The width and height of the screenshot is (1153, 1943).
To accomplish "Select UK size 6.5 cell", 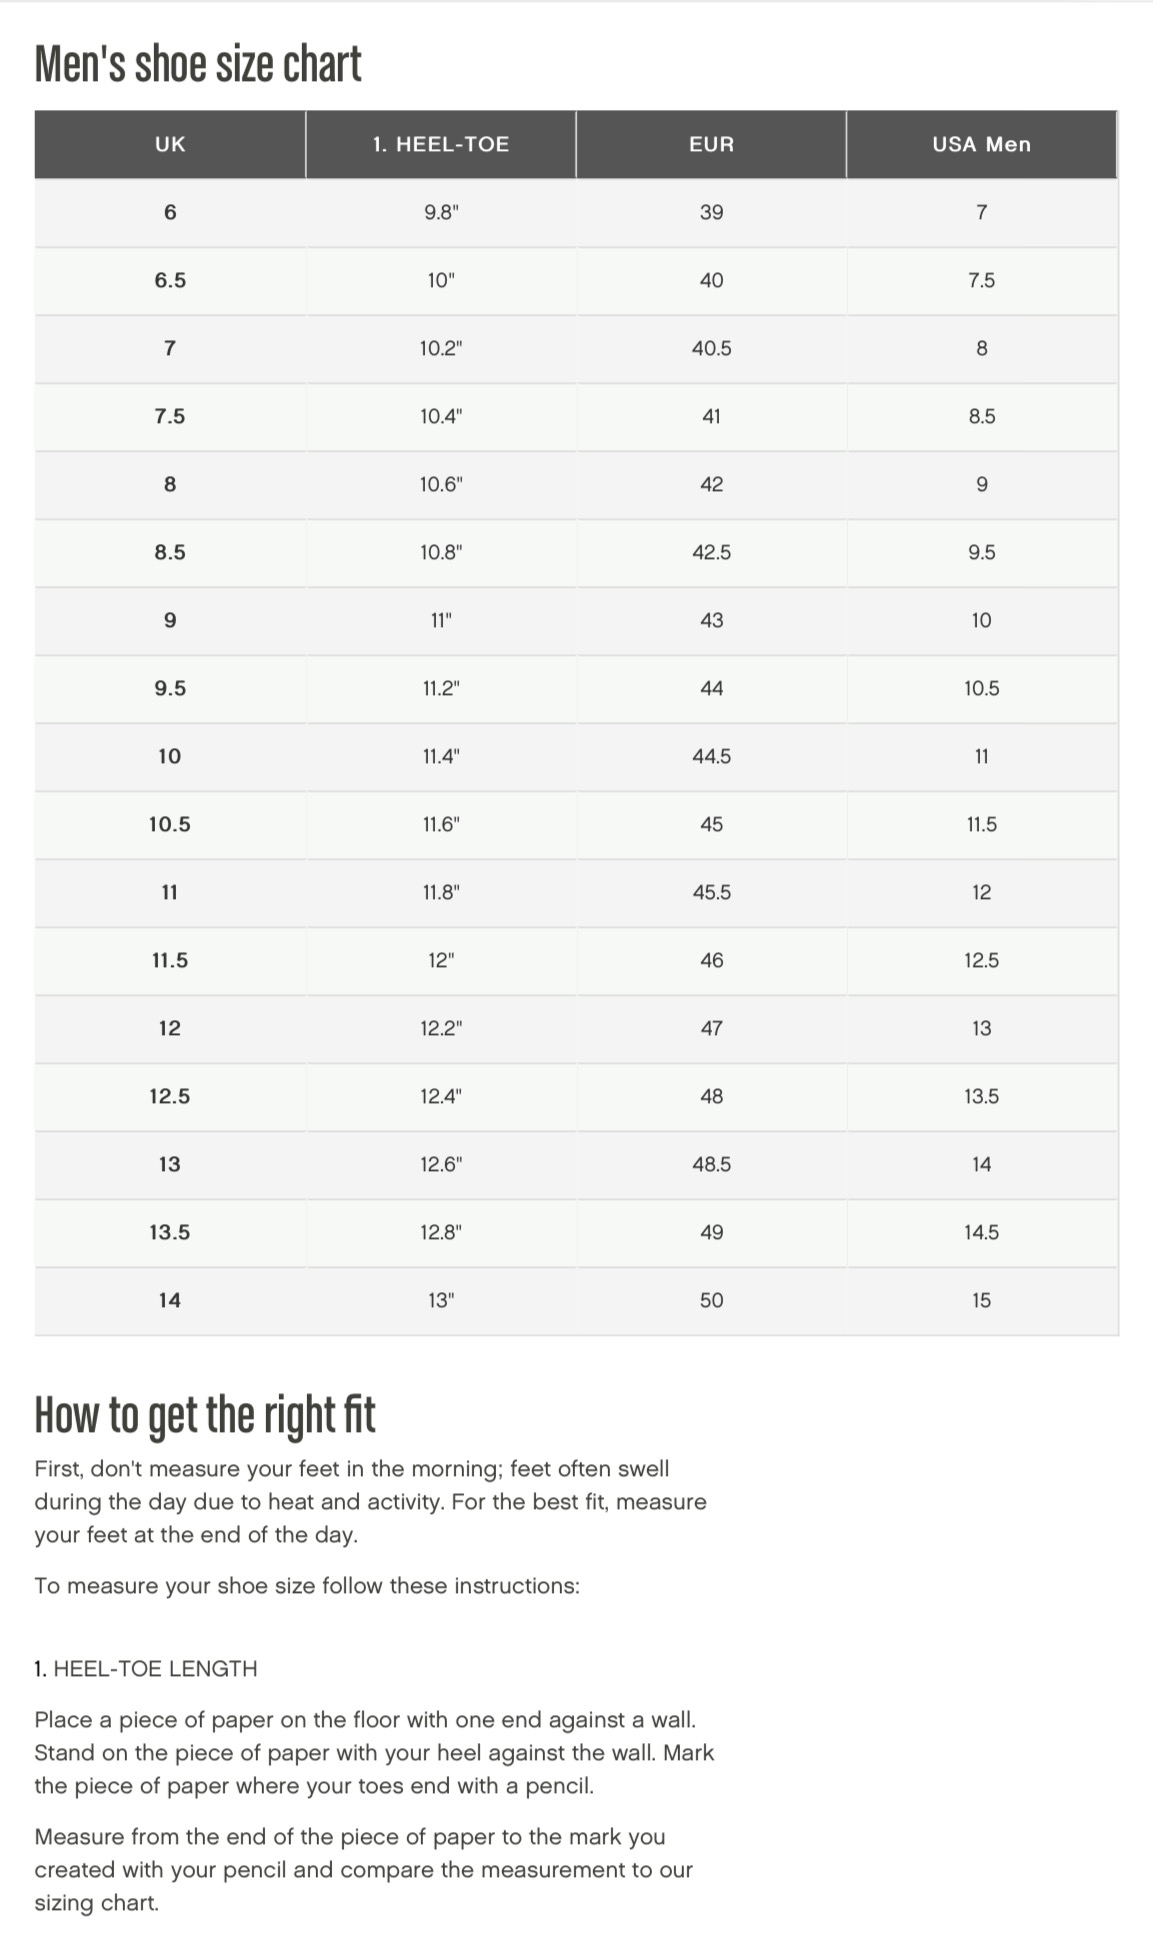I will click(170, 280).
